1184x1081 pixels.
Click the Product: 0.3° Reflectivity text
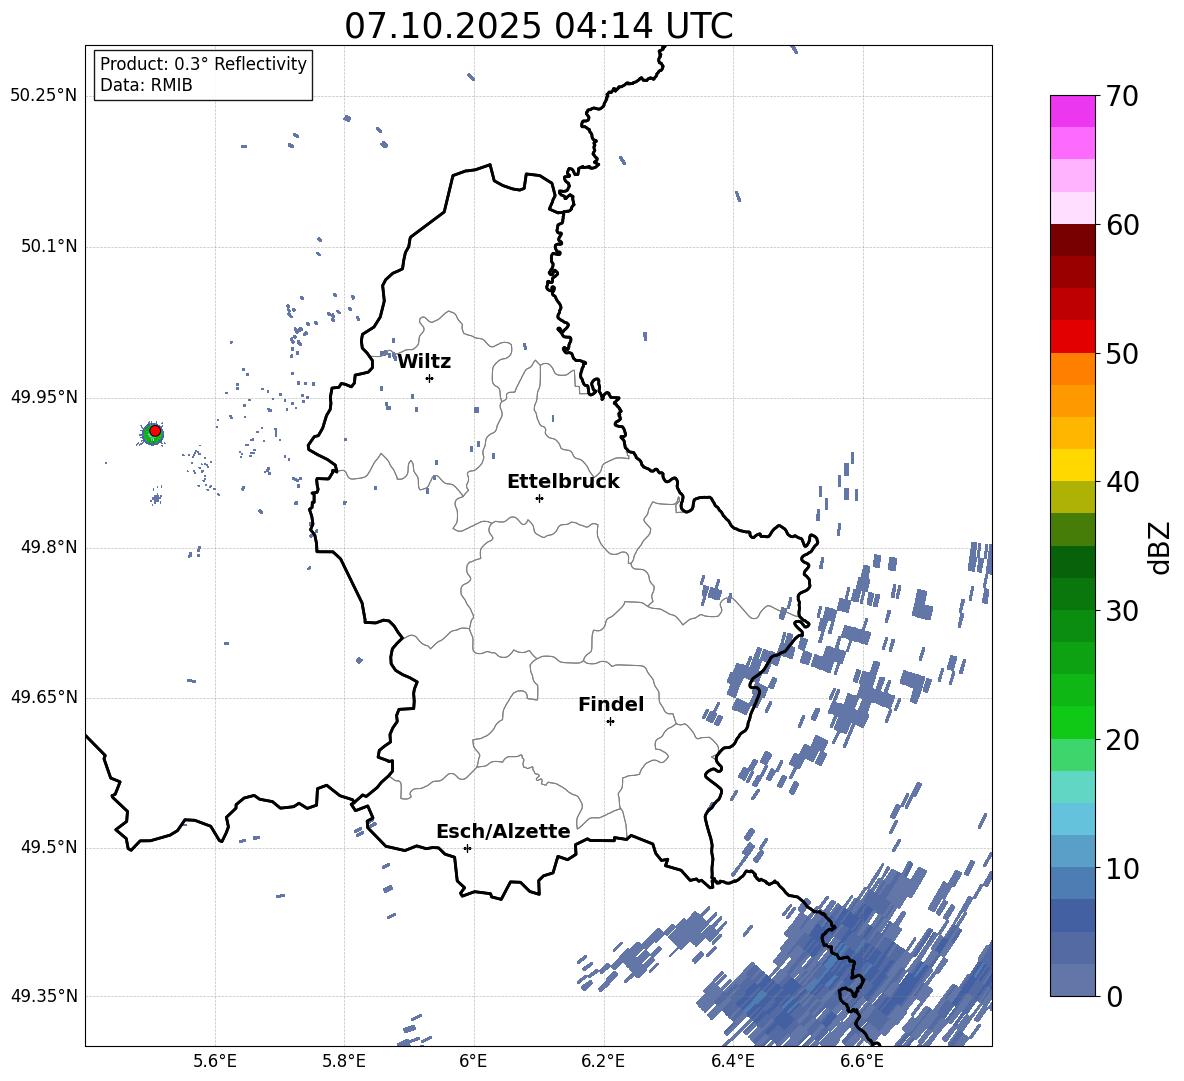[203, 64]
